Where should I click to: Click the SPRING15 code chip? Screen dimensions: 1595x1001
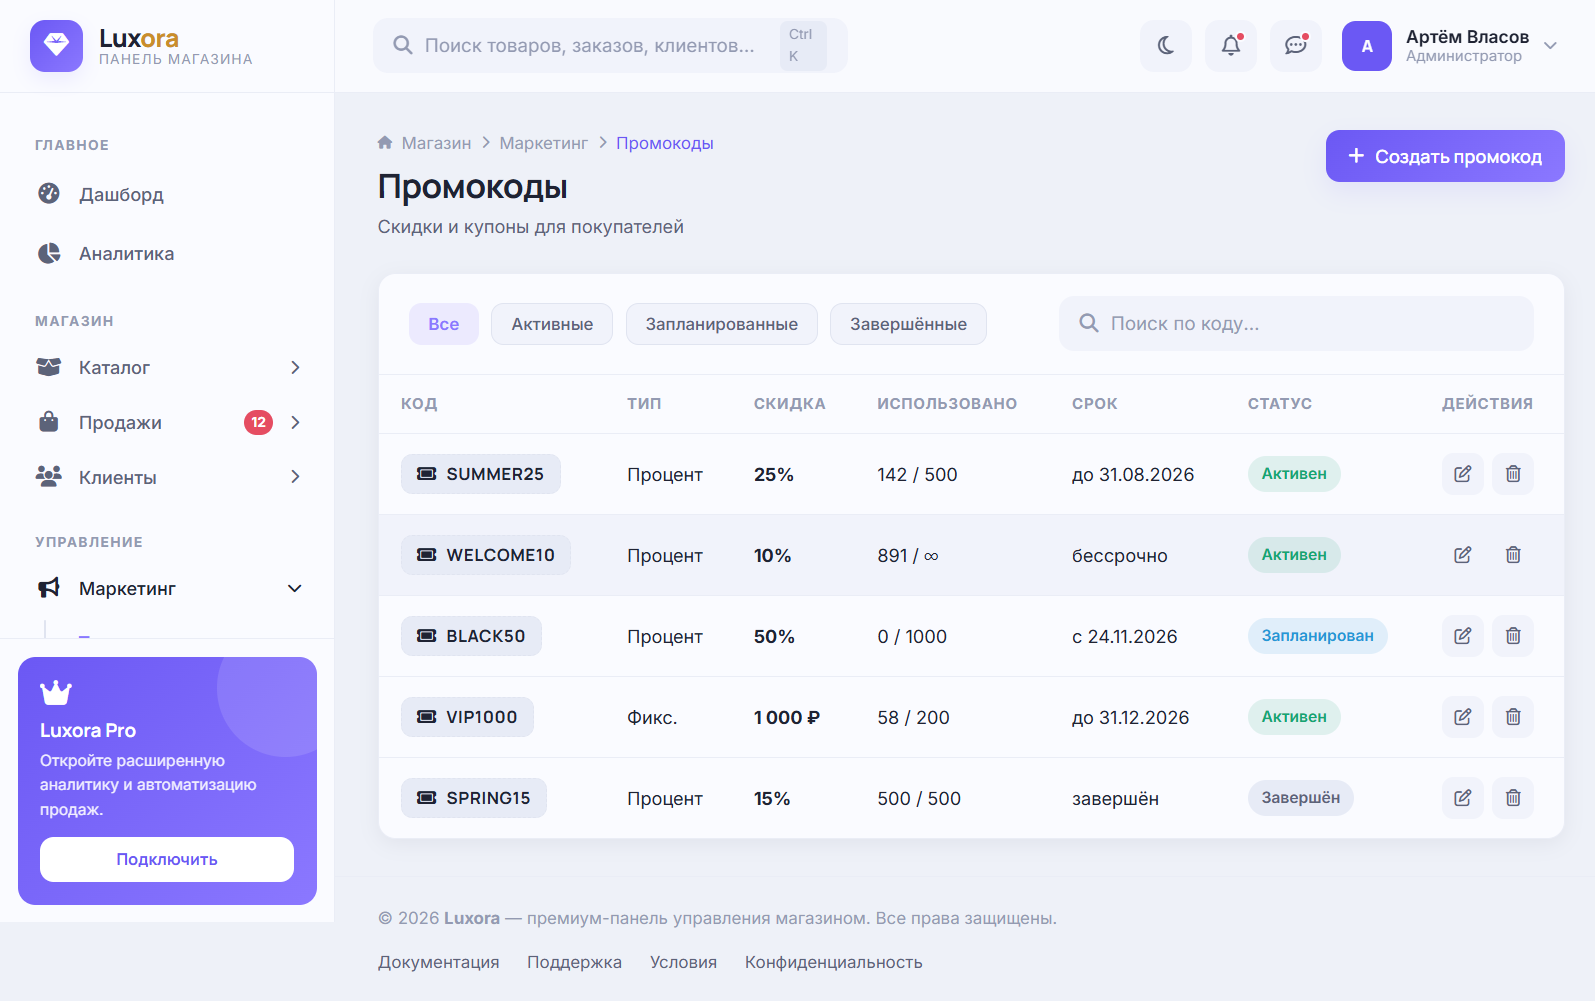[x=474, y=798]
